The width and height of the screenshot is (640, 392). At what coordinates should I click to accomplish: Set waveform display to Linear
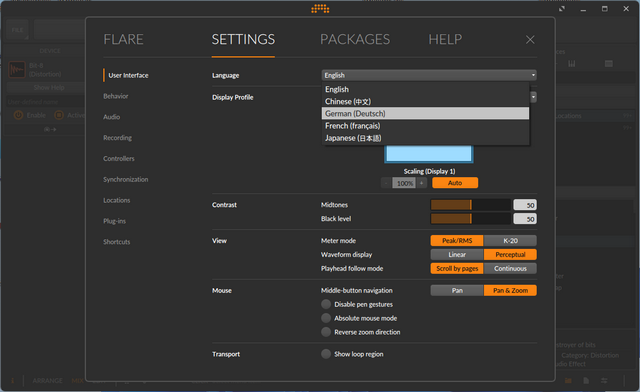coord(457,255)
